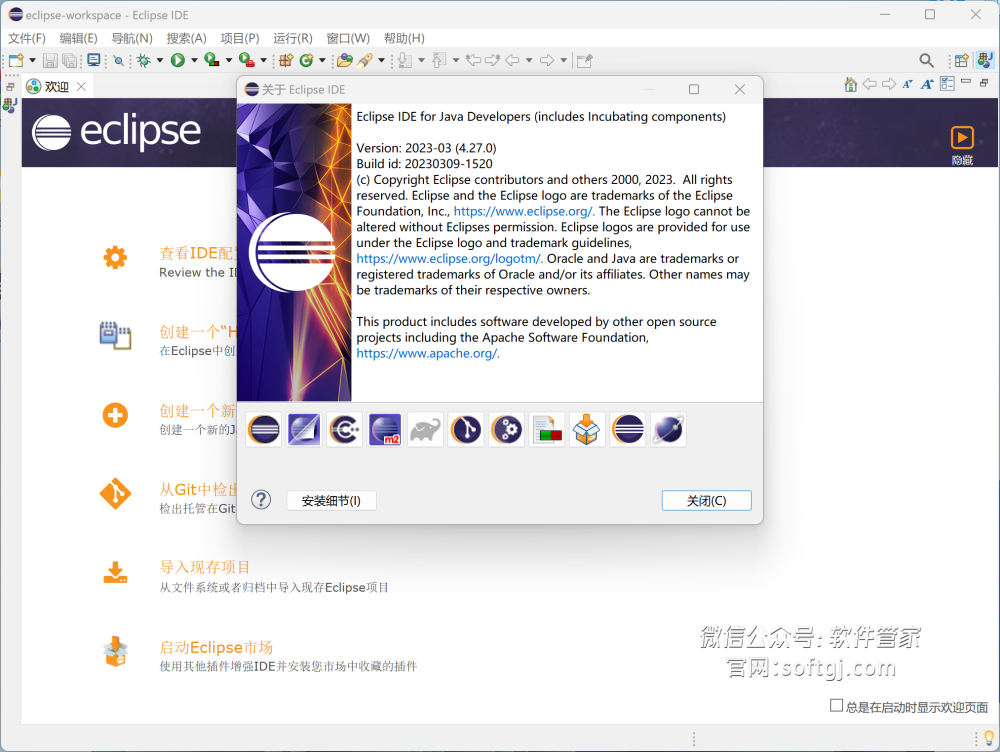Enable always show welcome page checkbox
Screen dimensions: 1000x752
tap(836, 705)
